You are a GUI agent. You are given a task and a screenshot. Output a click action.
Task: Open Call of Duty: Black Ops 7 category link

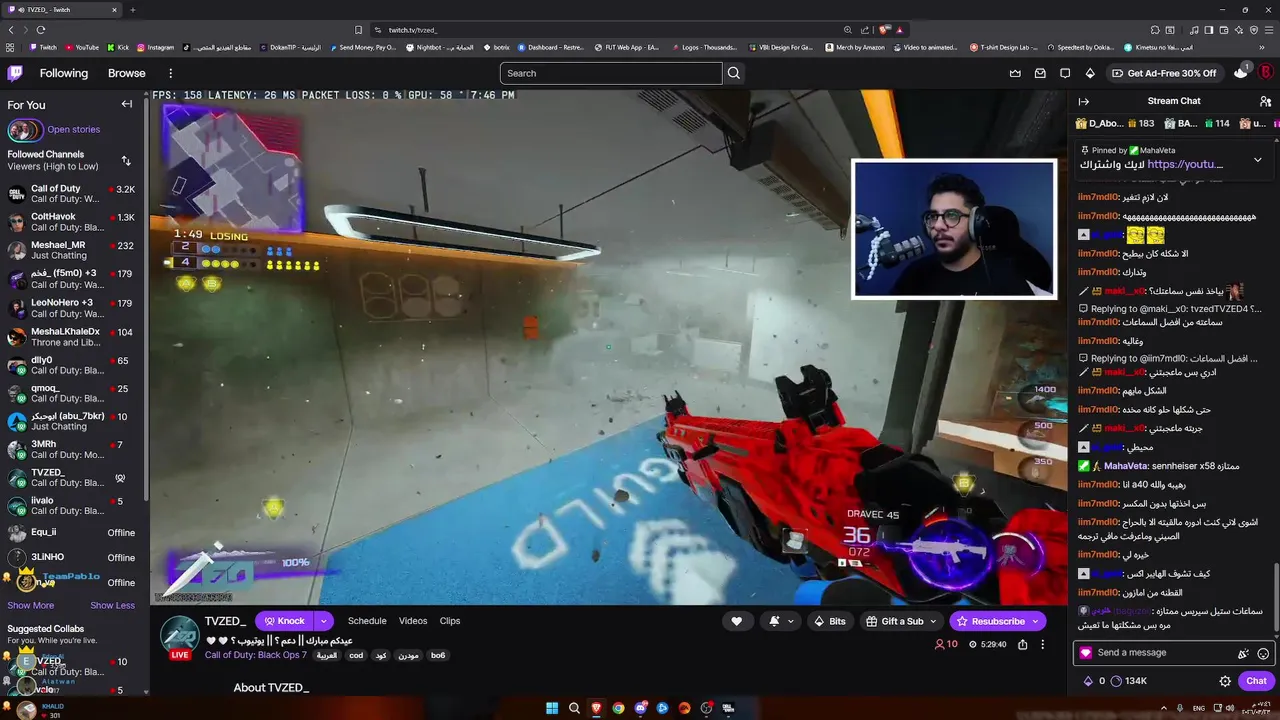point(256,655)
